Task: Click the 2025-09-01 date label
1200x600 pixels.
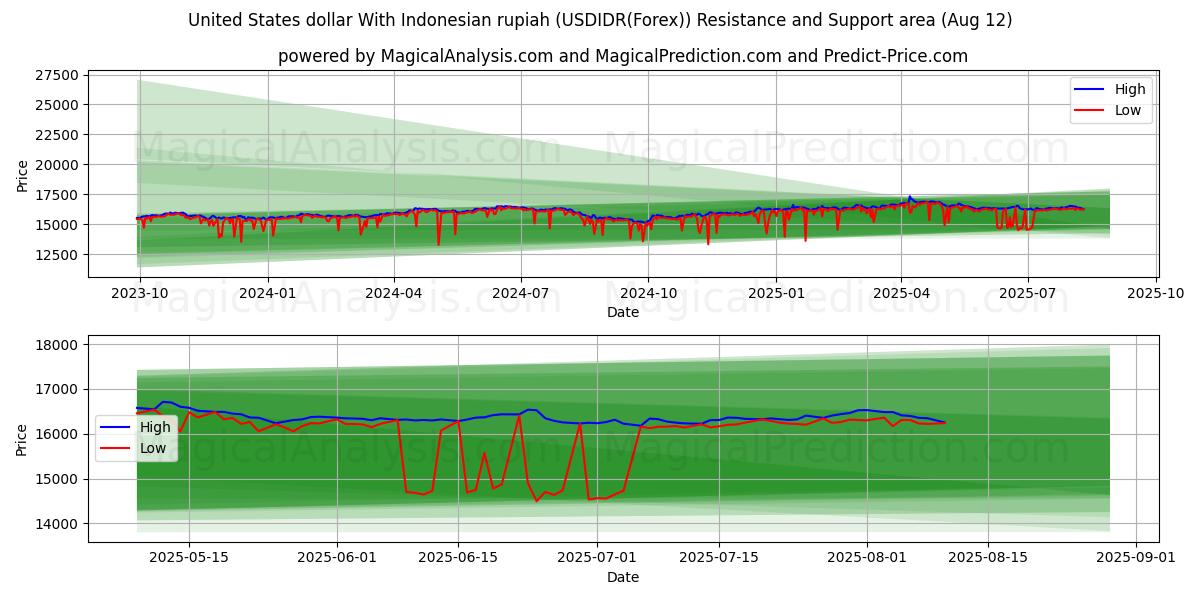Action: point(1137,558)
